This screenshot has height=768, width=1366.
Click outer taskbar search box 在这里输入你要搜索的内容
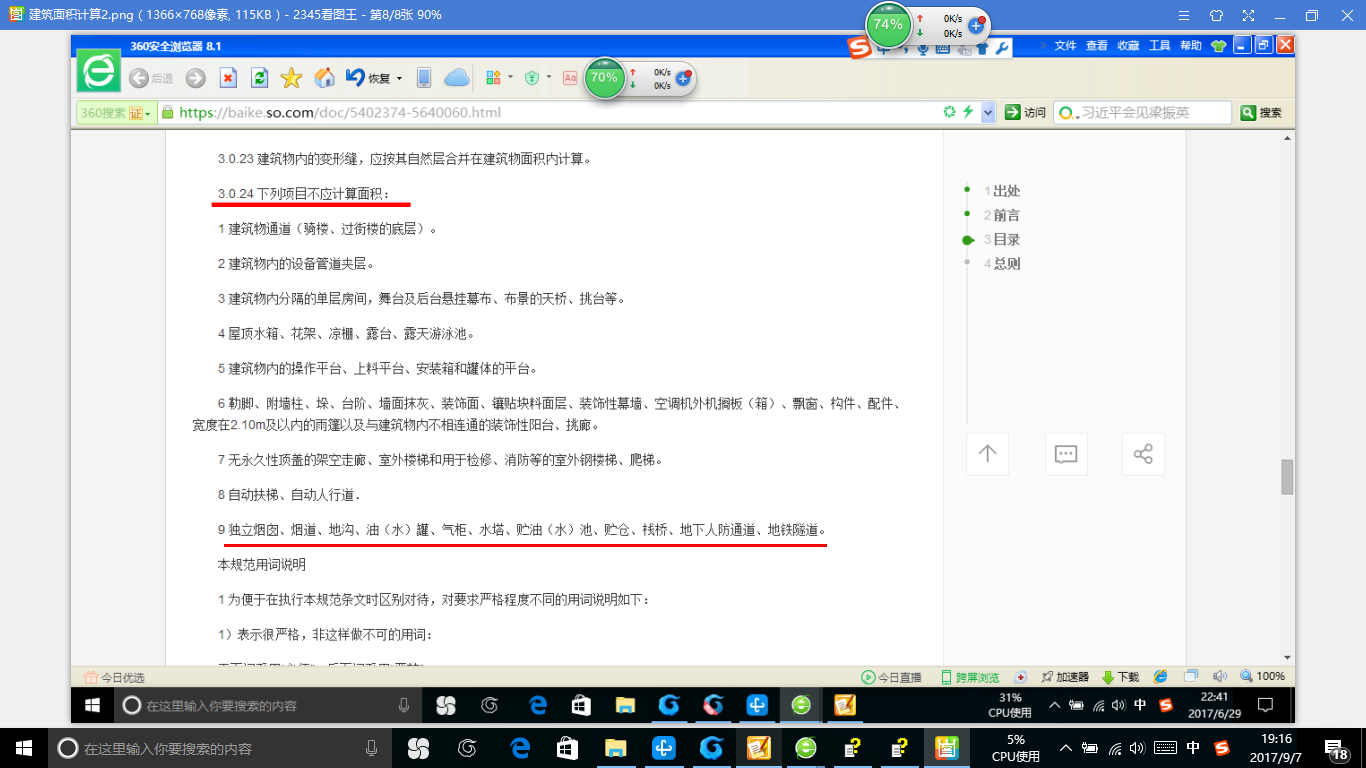(x=219, y=748)
